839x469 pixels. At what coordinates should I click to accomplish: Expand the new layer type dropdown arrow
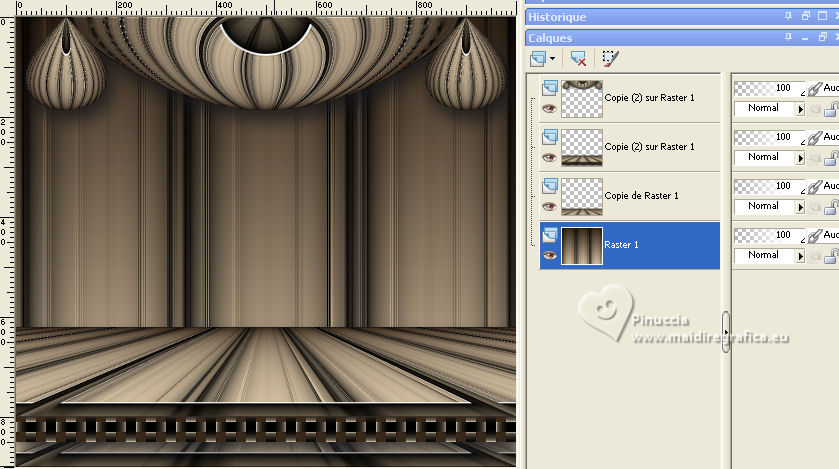552,58
